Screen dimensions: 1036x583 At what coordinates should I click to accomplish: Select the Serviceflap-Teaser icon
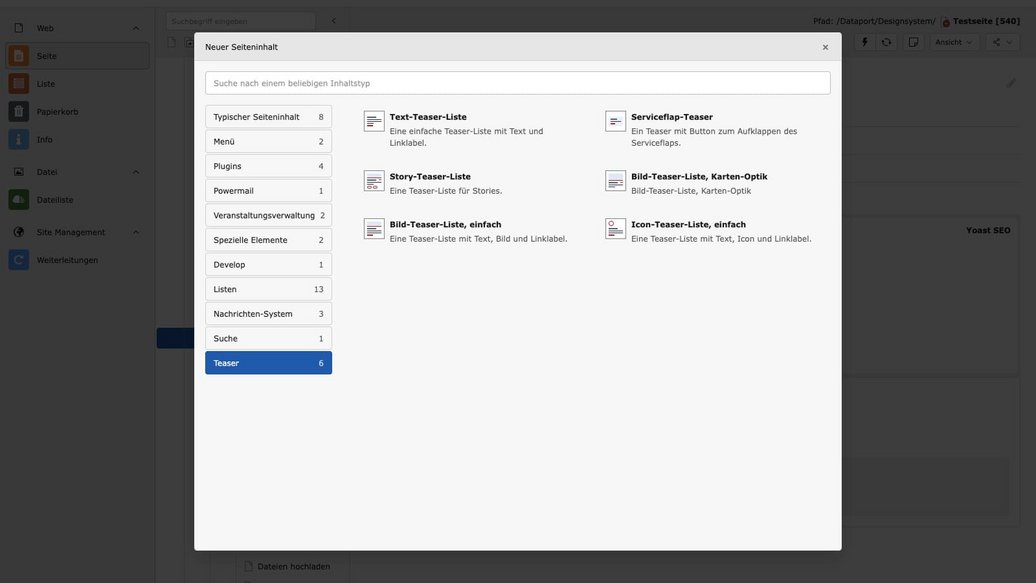point(615,121)
